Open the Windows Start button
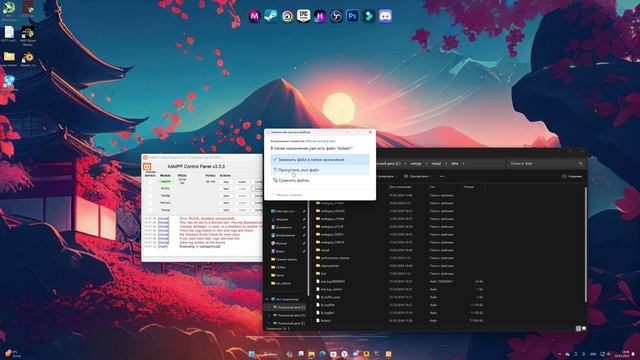The image size is (640, 360). pyautogui.click(x=252, y=354)
